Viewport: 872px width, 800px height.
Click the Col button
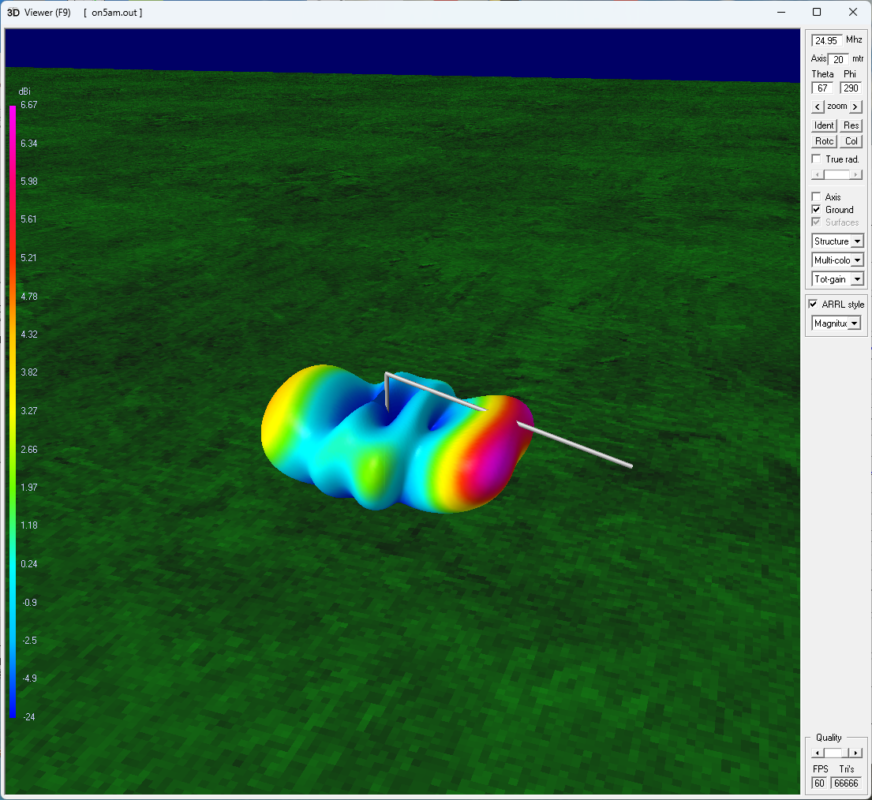(x=851, y=141)
